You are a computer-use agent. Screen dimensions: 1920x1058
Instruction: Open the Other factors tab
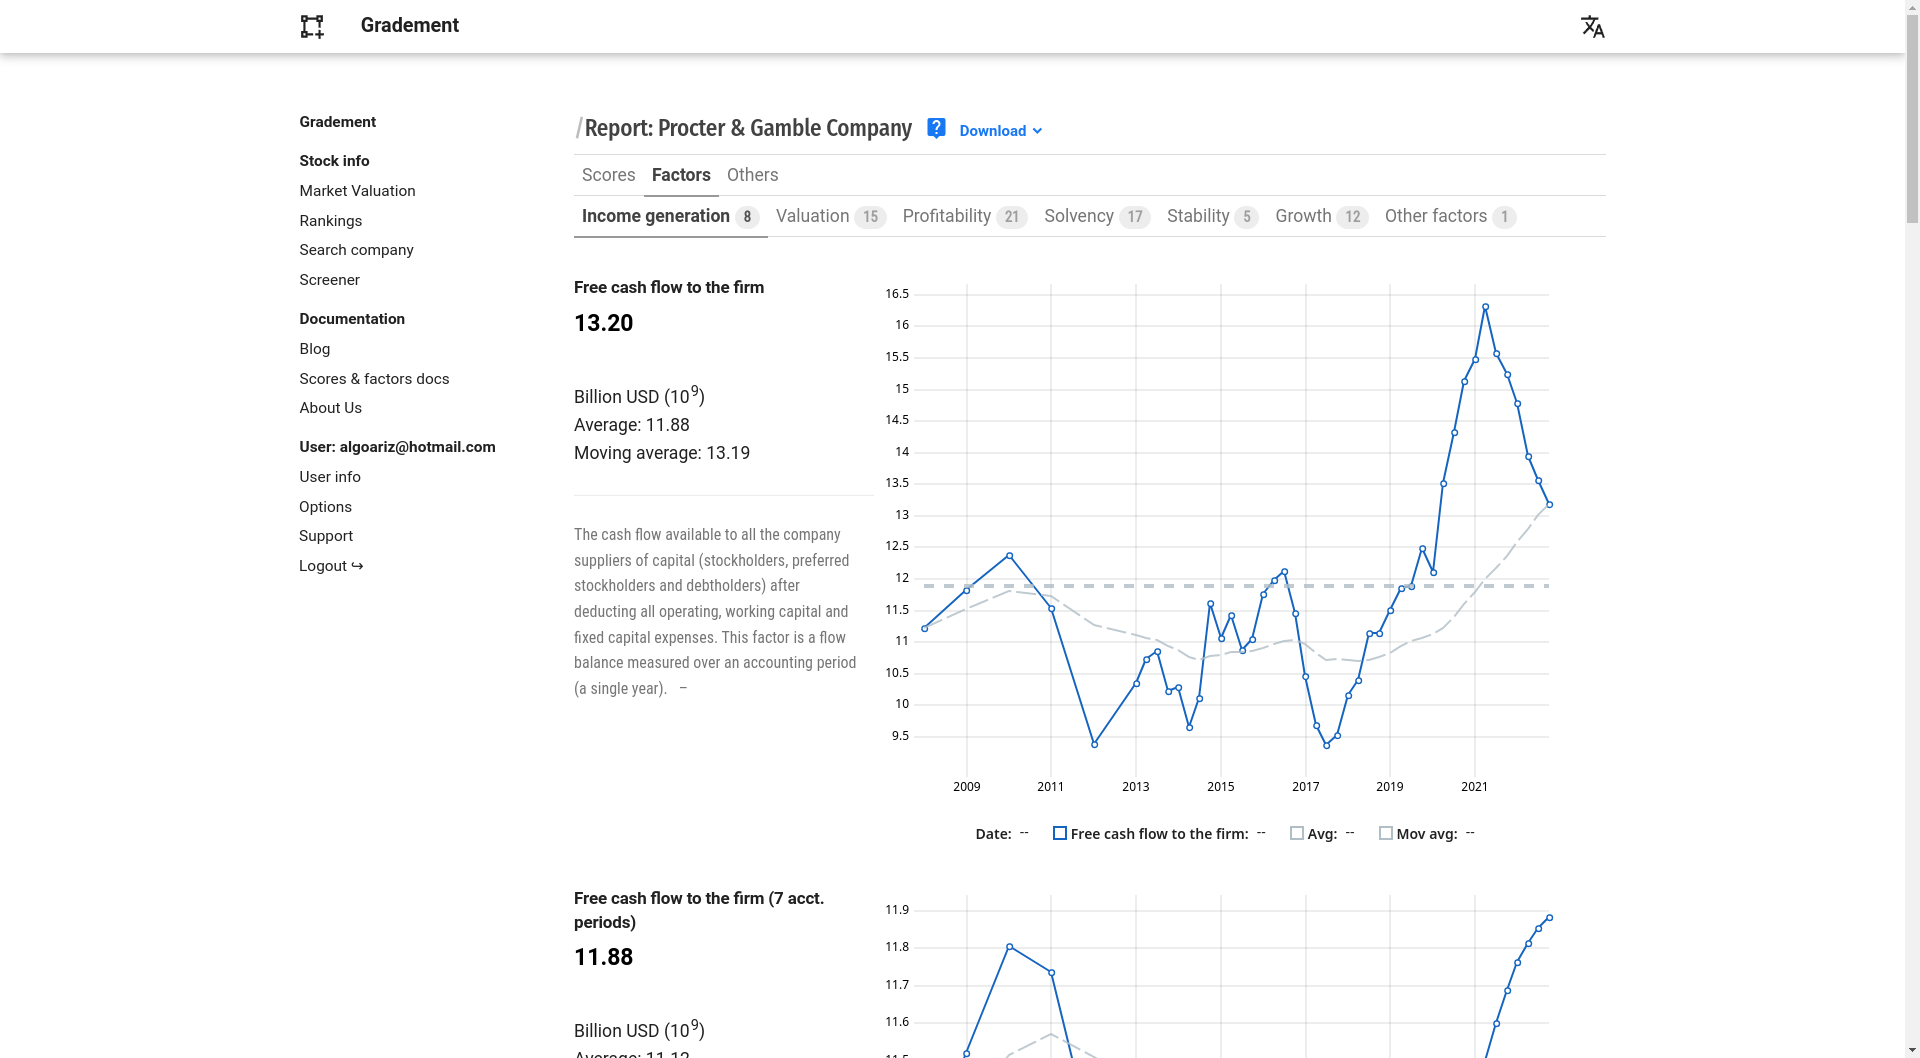[1451, 217]
